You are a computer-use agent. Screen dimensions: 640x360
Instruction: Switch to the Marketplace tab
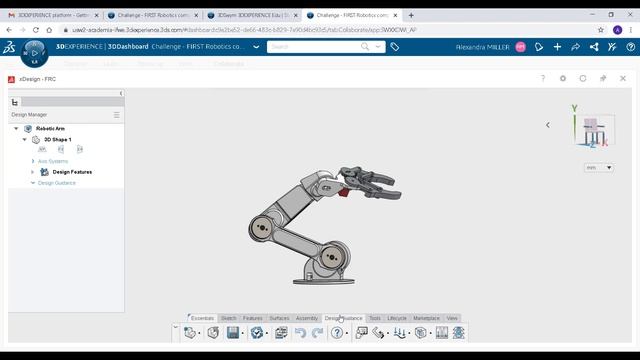click(x=426, y=318)
